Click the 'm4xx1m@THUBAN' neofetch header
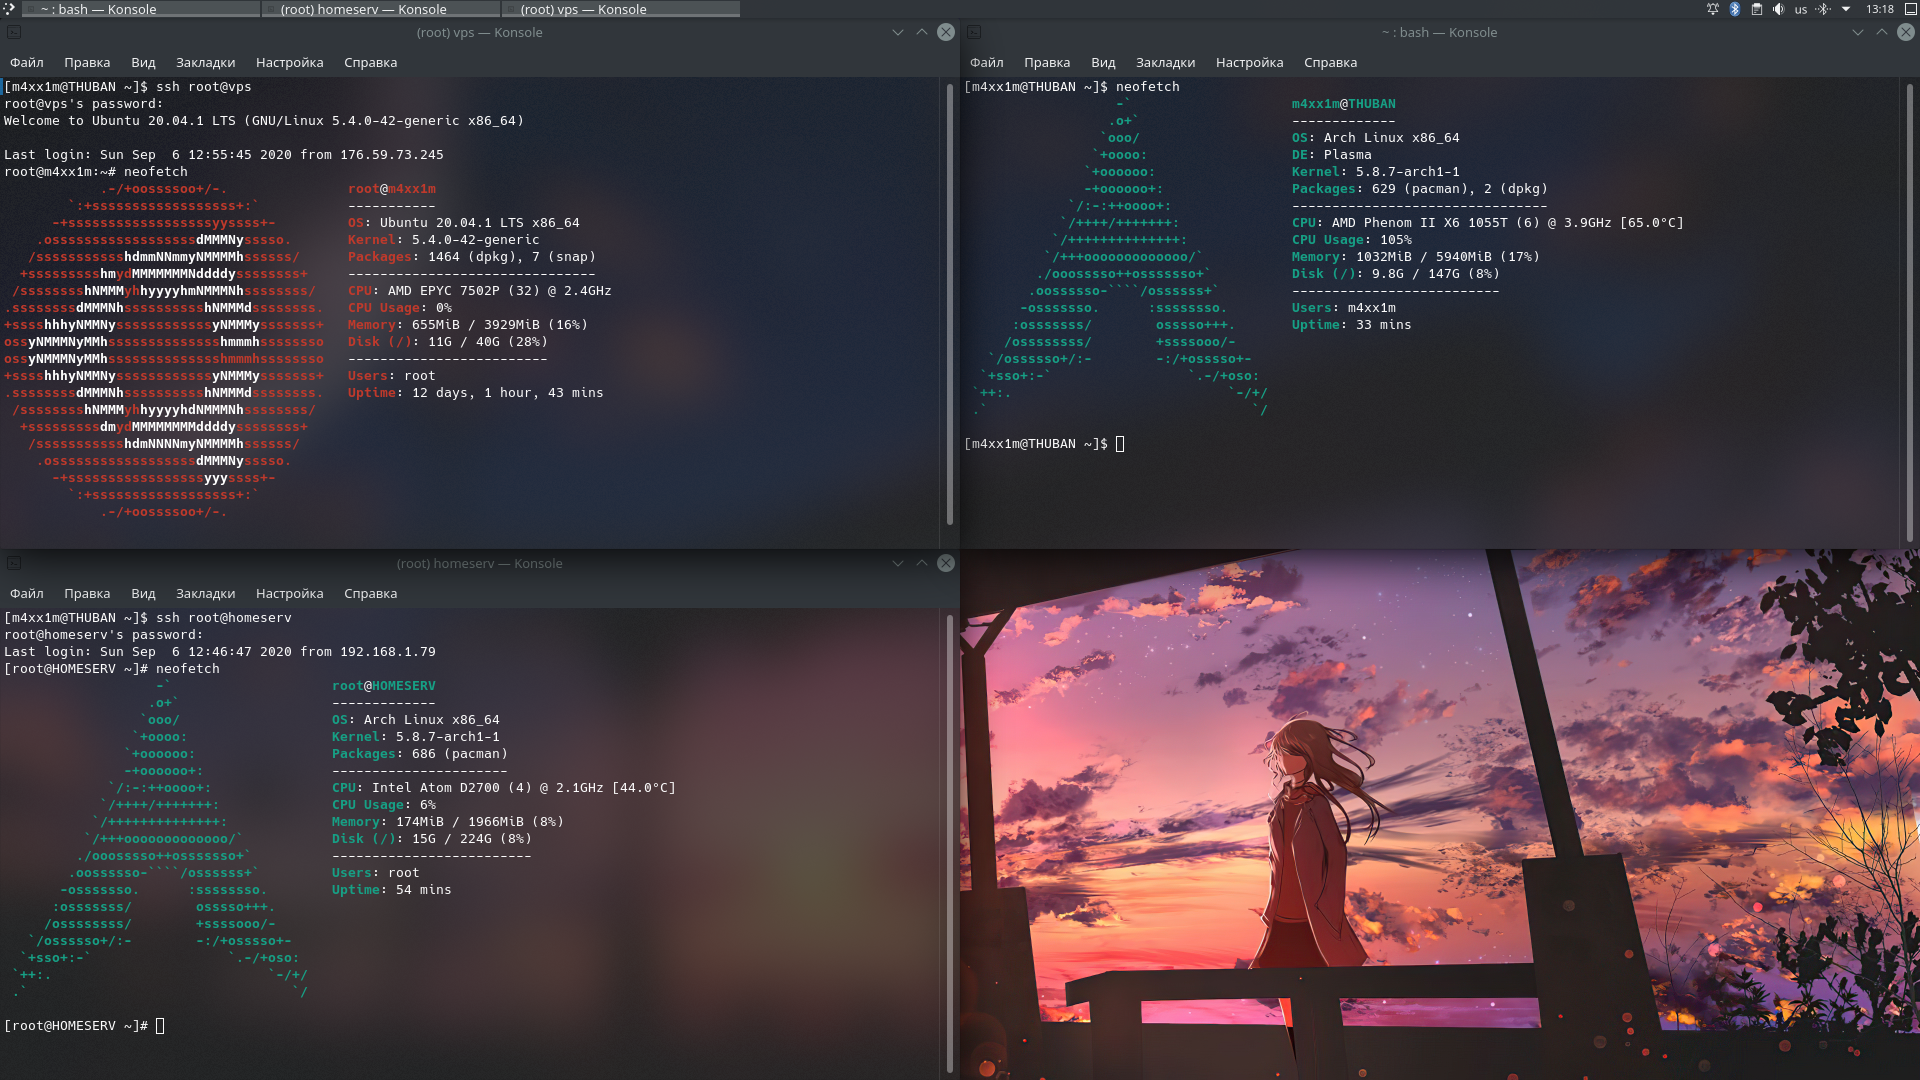The width and height of the screenshot is (1920, 1080). point(1343,104)
